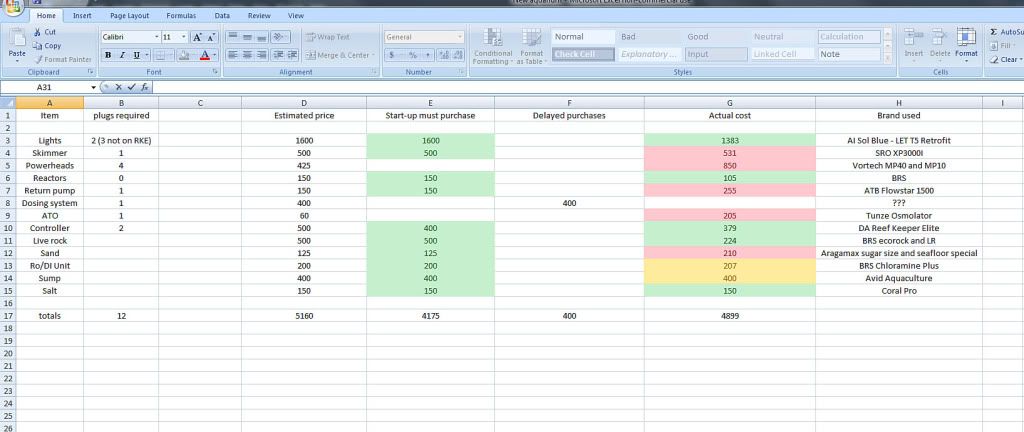Toggle Underline formatting
This screenshot has height=432, width=1024.
136,55
